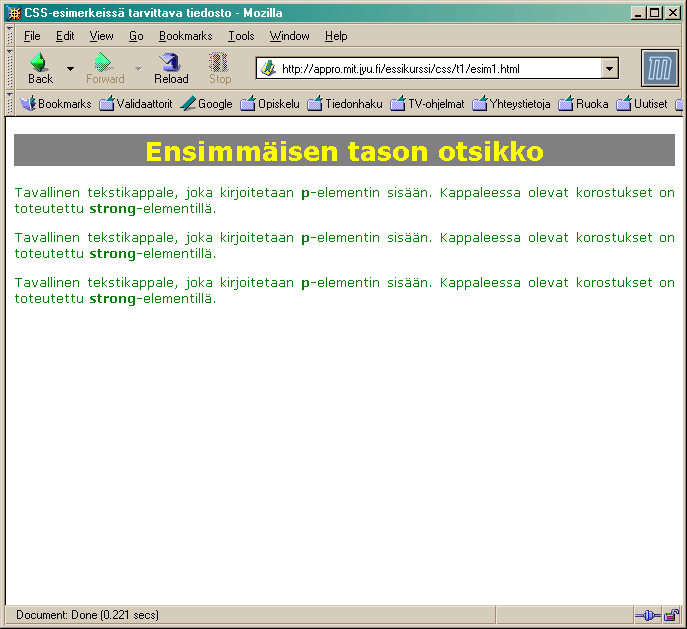687x629 pixels.
Task: Expand the Back history dropdown arrow
Action: click(70, 69)
